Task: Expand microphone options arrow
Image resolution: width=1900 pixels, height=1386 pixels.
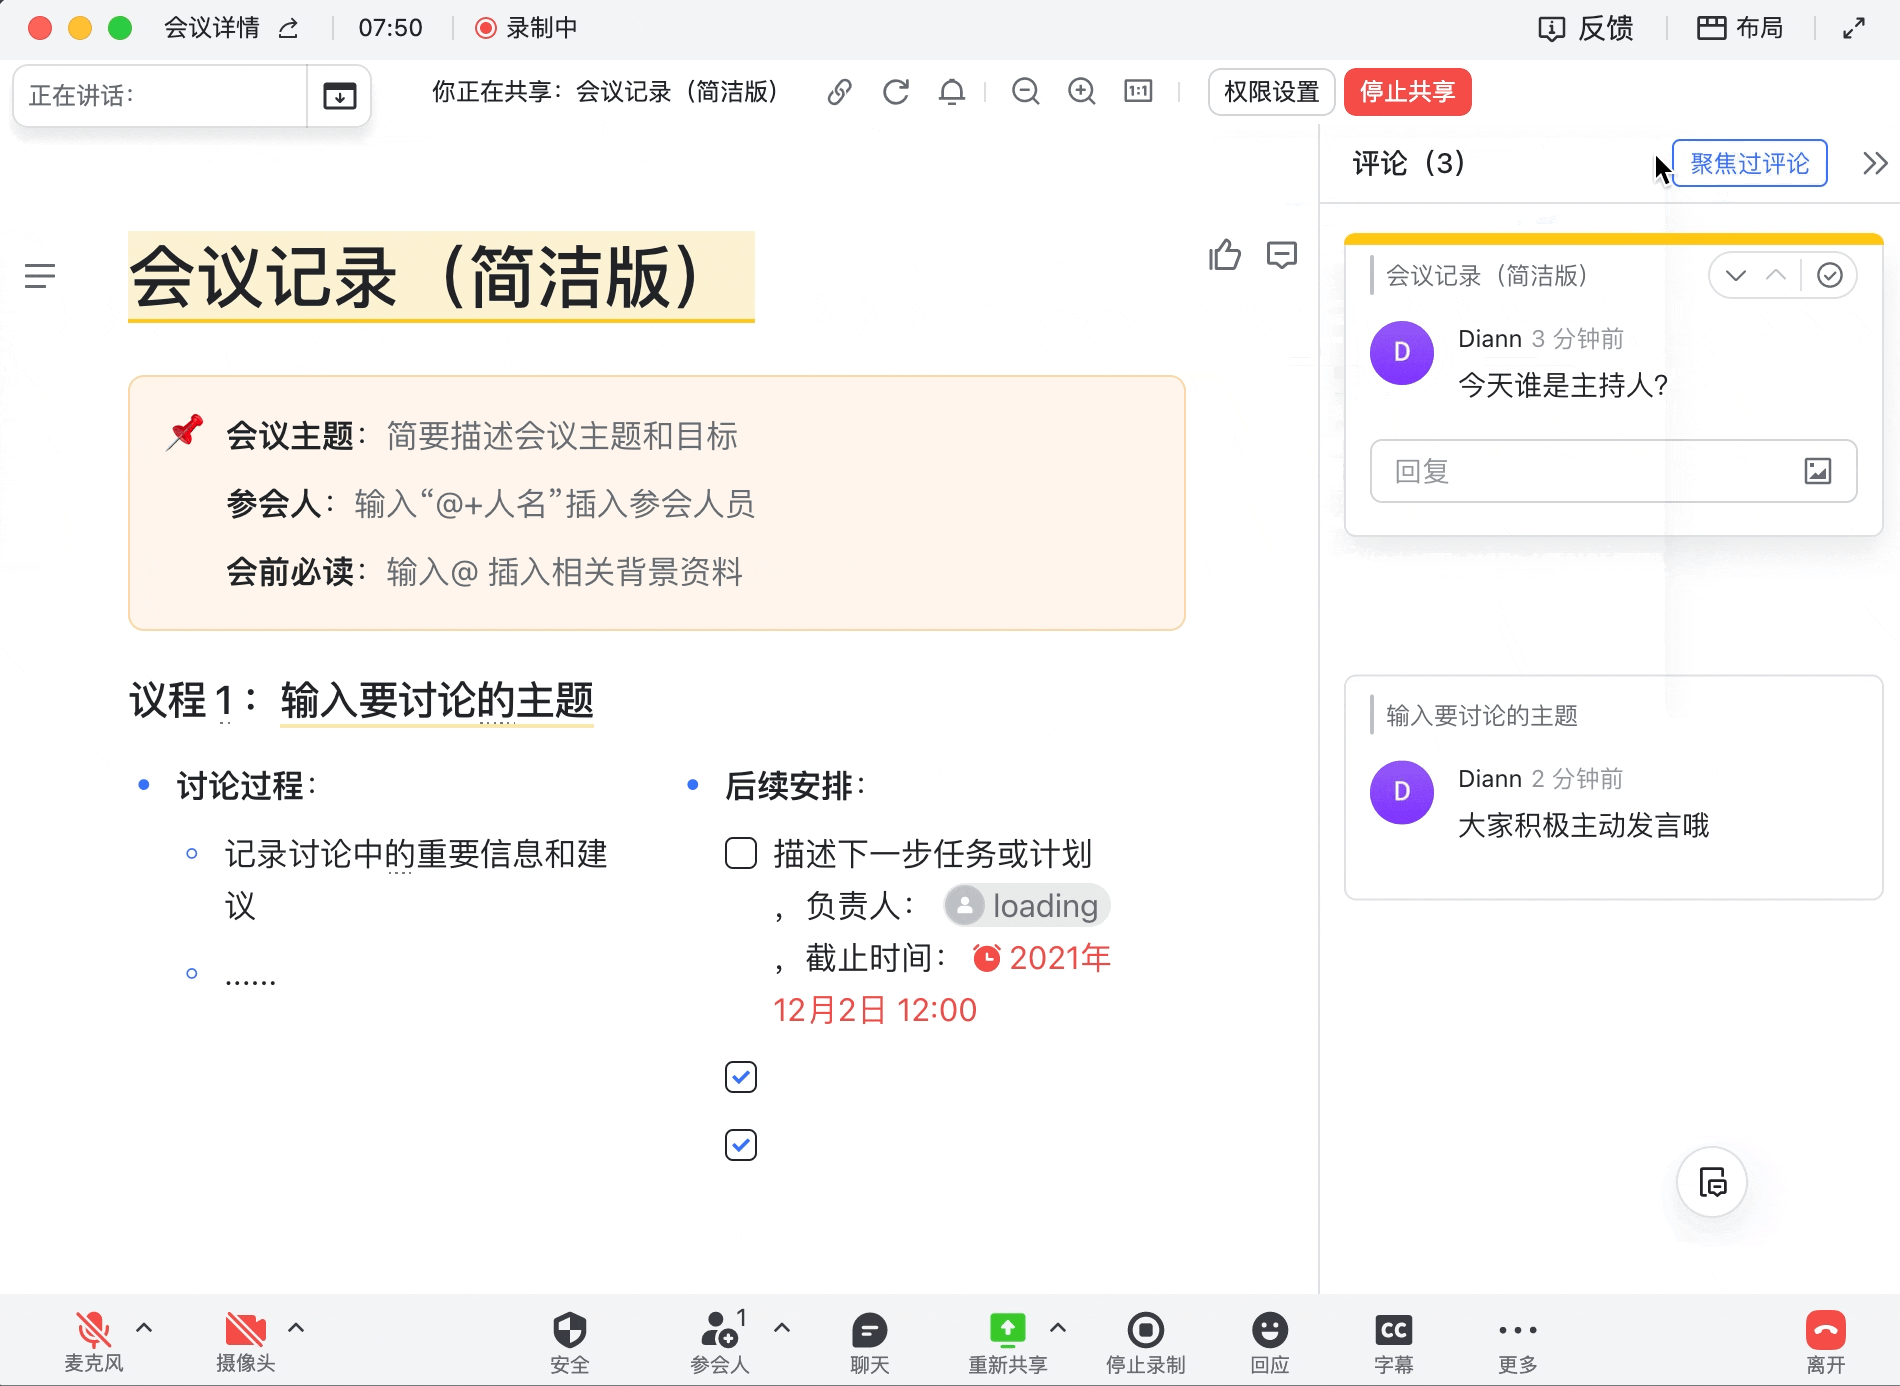Action: pos(144,1328)
